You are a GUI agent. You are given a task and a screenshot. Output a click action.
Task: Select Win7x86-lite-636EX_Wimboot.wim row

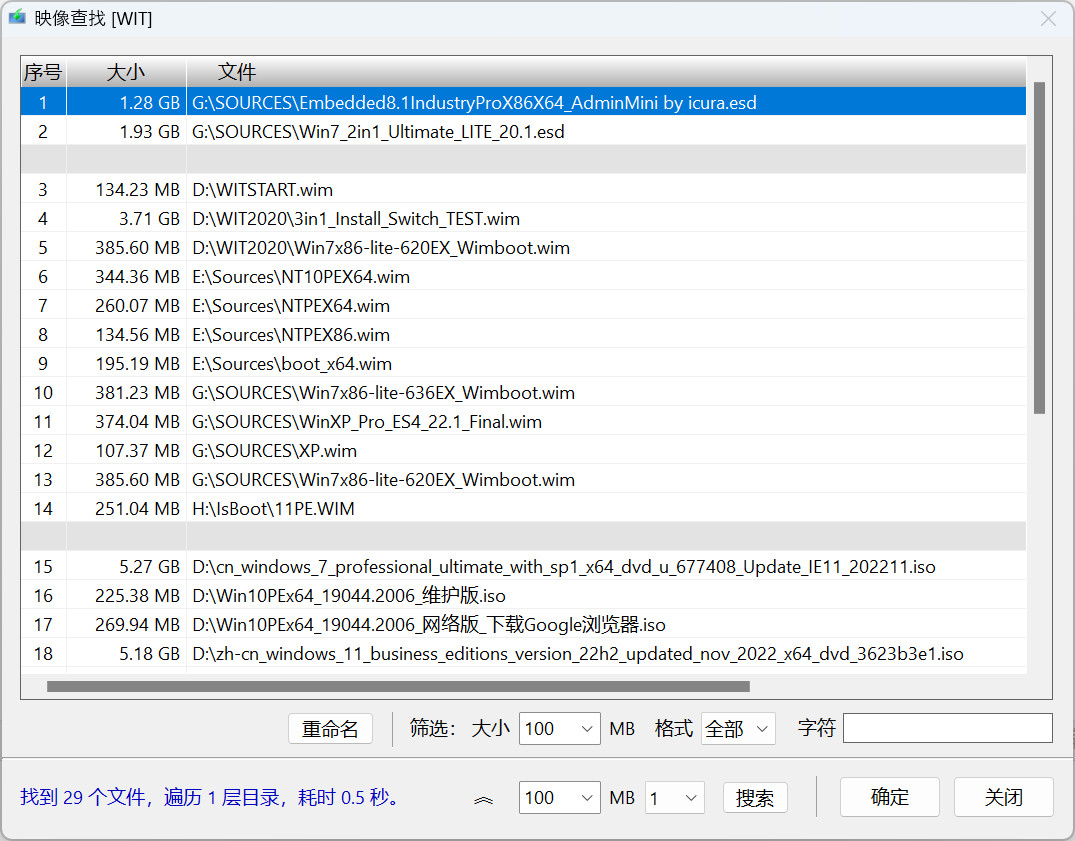pyautogui.click(x=523, y=393)
